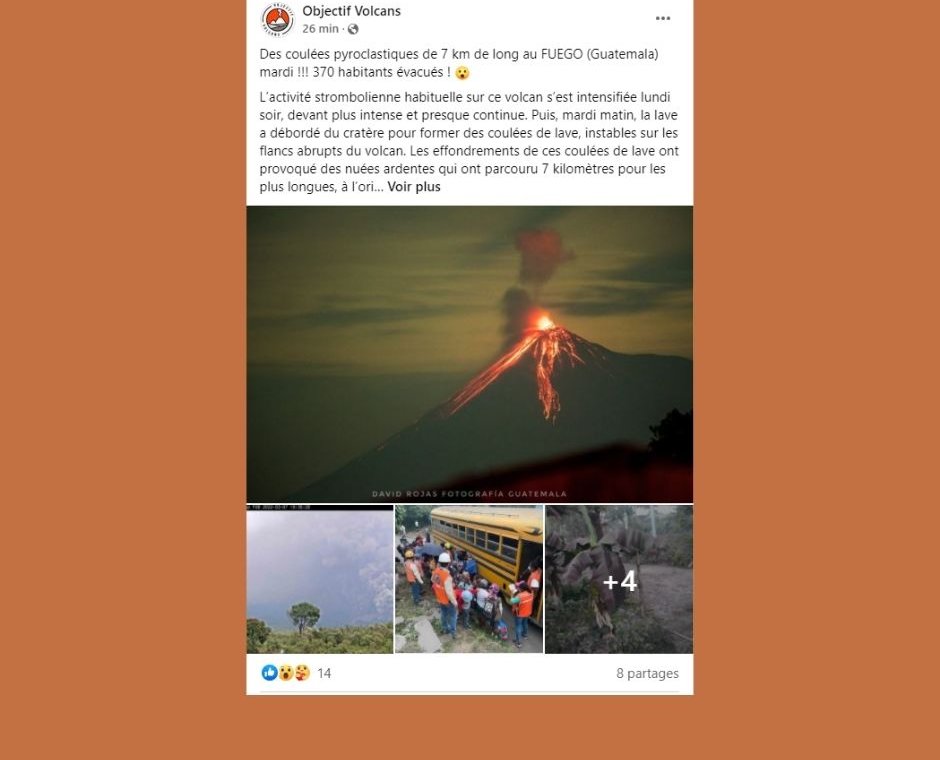Click the Wow reaction emoji icon

[x=285, y=672]
